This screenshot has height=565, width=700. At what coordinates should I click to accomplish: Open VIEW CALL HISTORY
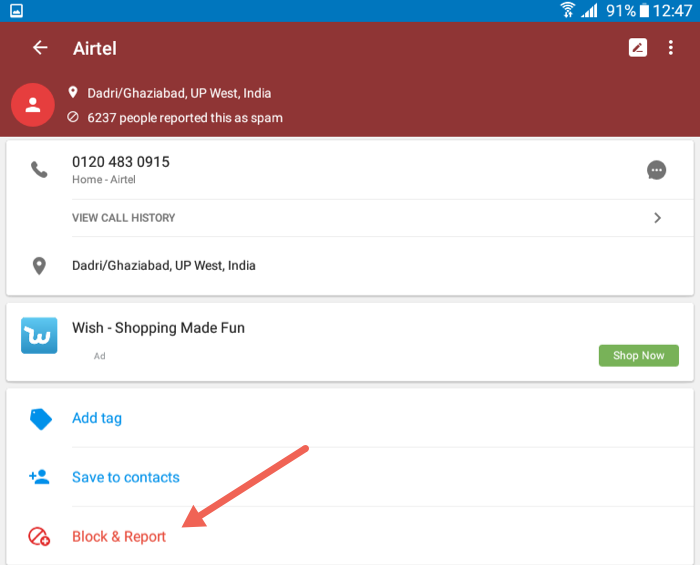[124, 218]
